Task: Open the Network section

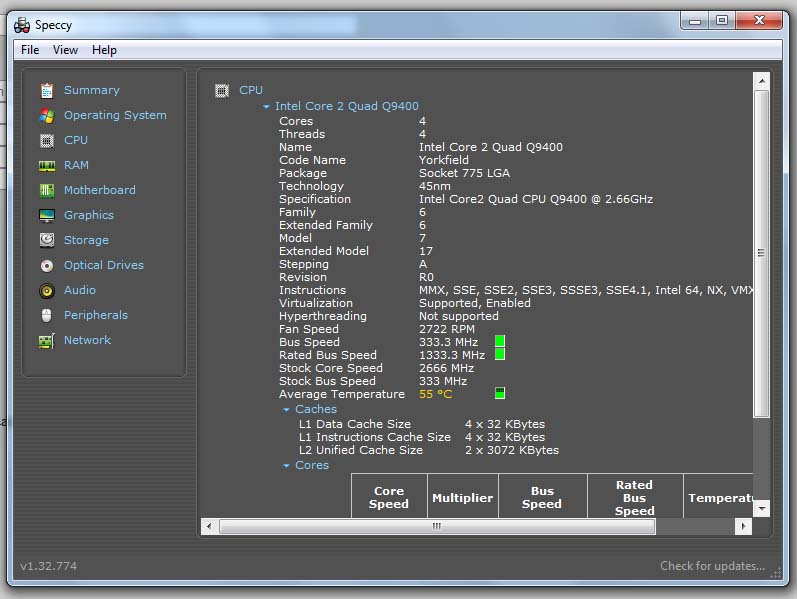Action: tap(87, 340)
